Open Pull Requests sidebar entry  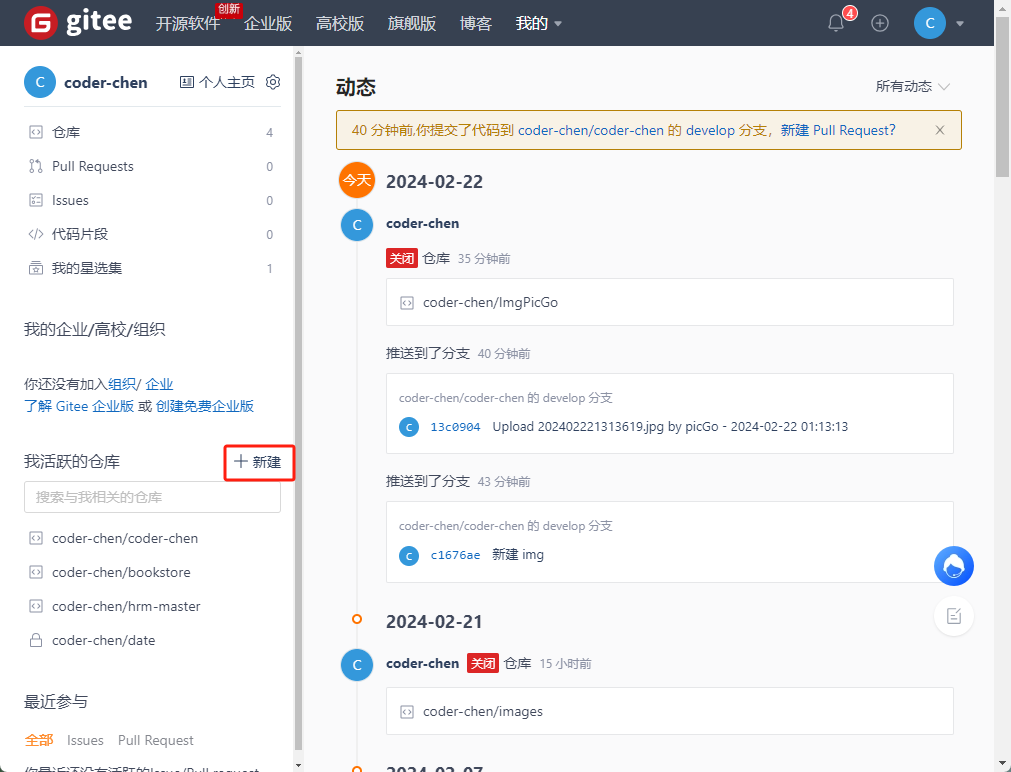tap(152, 166)
